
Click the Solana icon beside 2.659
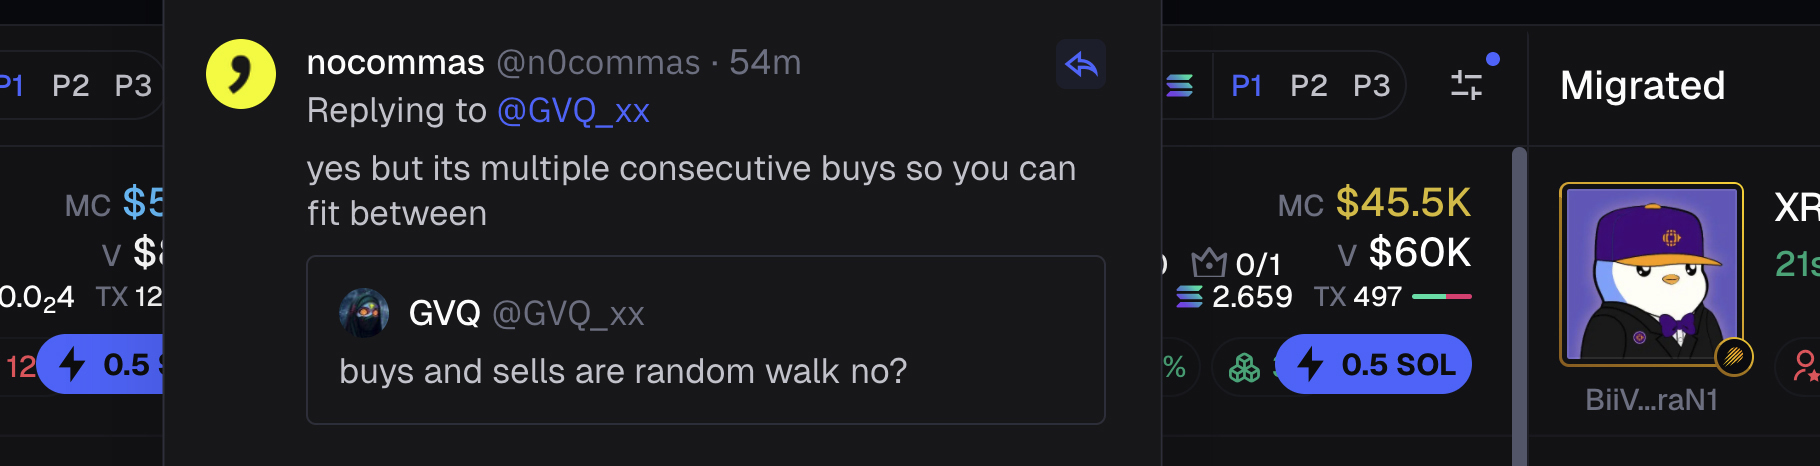coord(1189,297)
